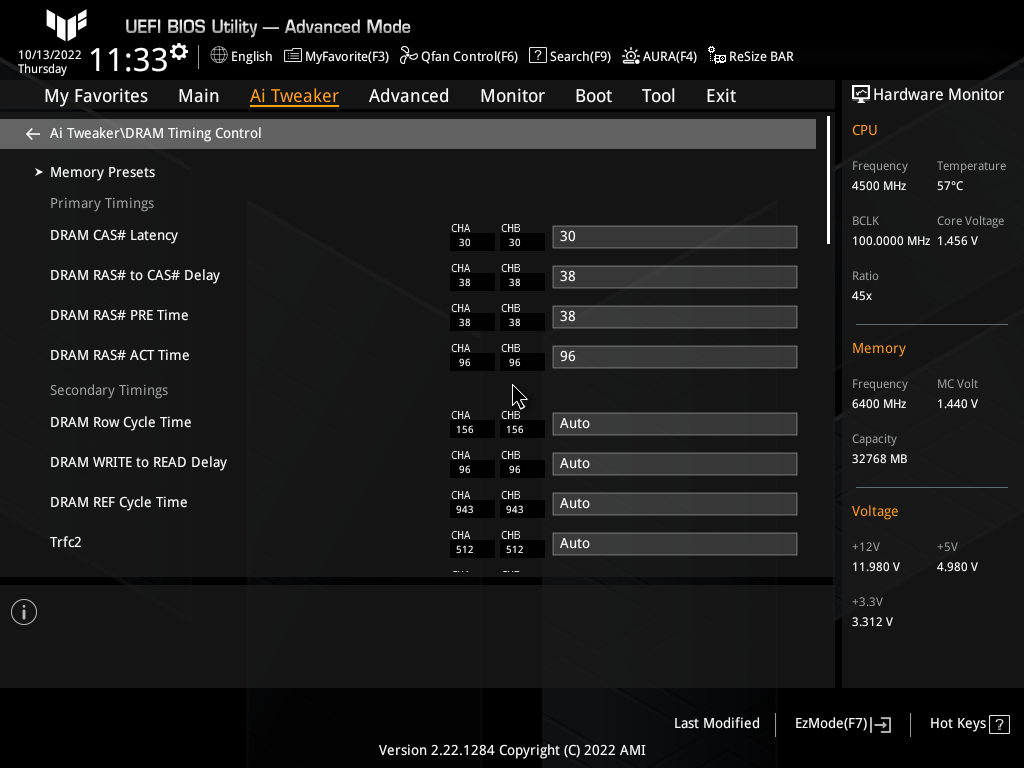The width and height of the screenshot is (1024, 768).
Task: Click the CPU Temperature 57°C value
Action: coord(950,185)
